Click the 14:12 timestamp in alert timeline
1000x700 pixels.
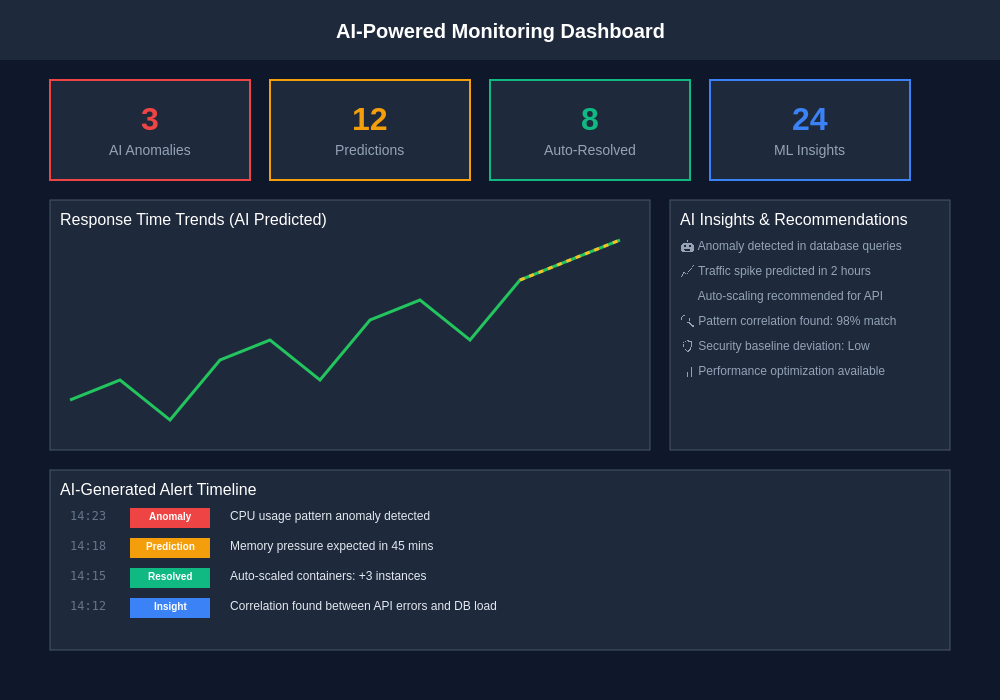point(88,606)
